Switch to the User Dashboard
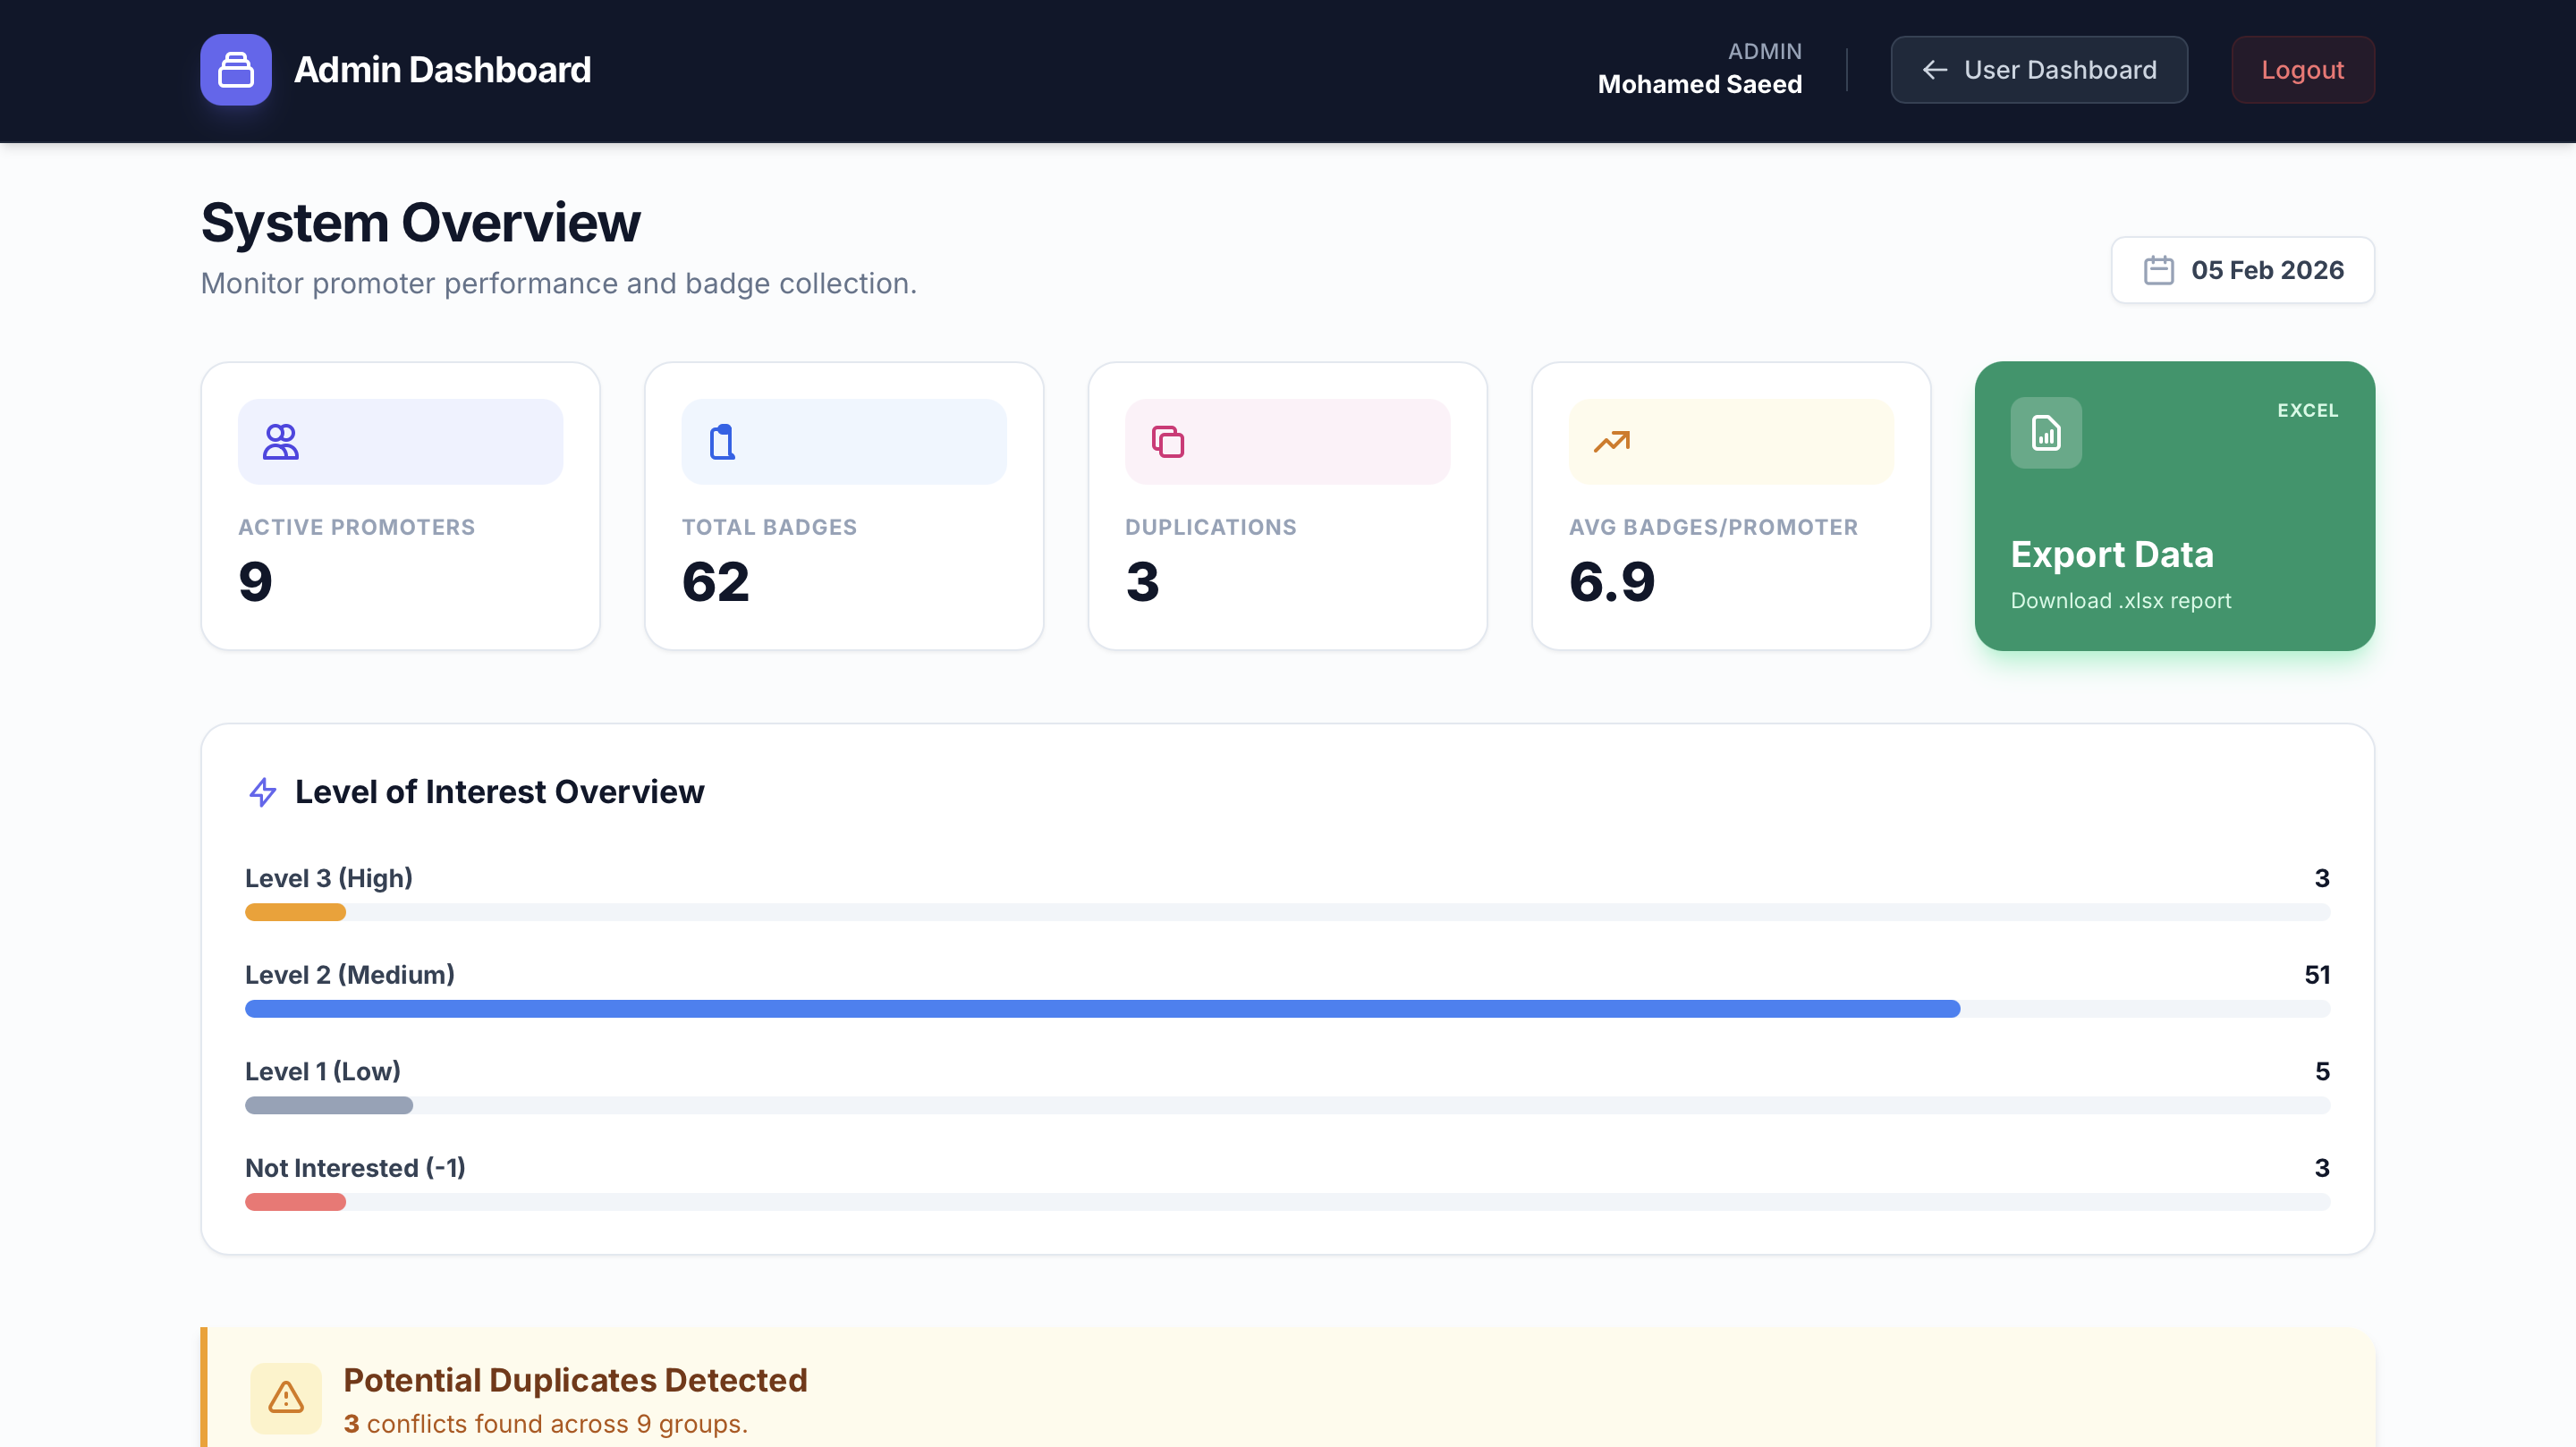 click(2039, 69)
